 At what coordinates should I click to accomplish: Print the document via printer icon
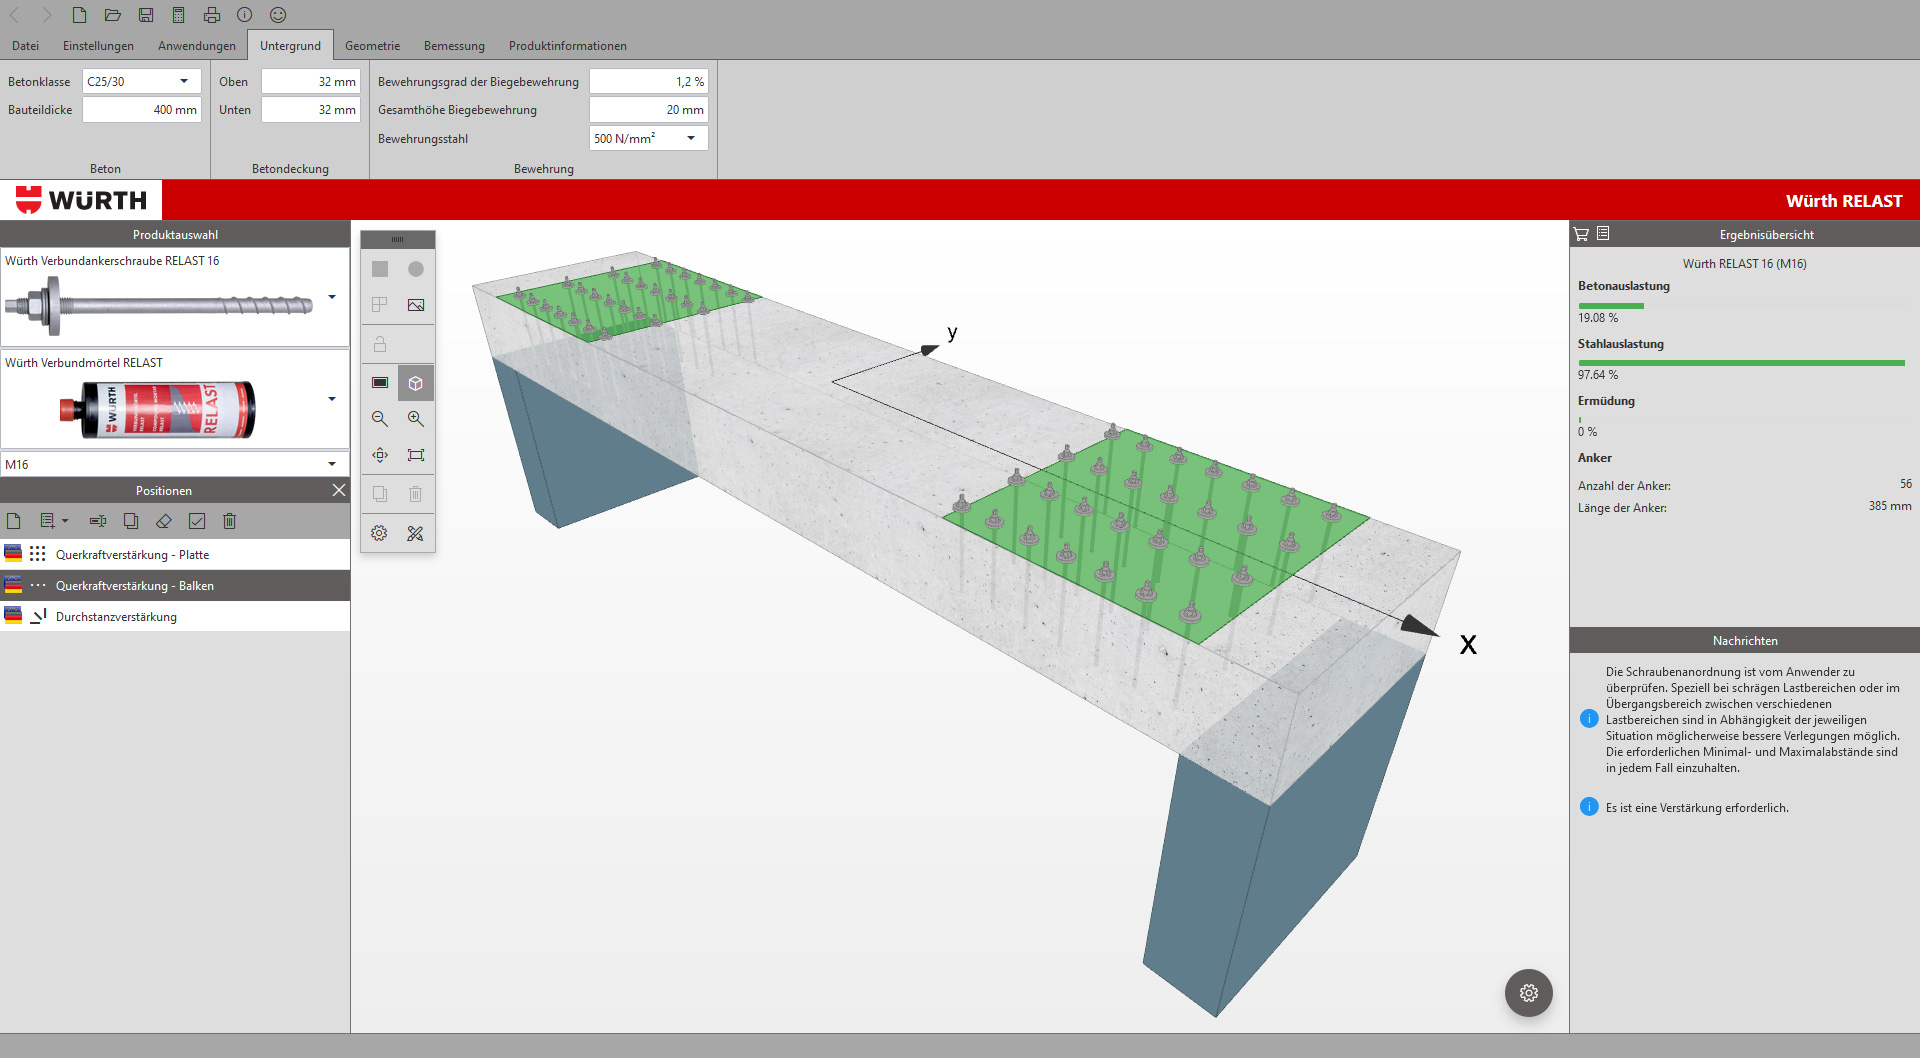pos(212,15)
